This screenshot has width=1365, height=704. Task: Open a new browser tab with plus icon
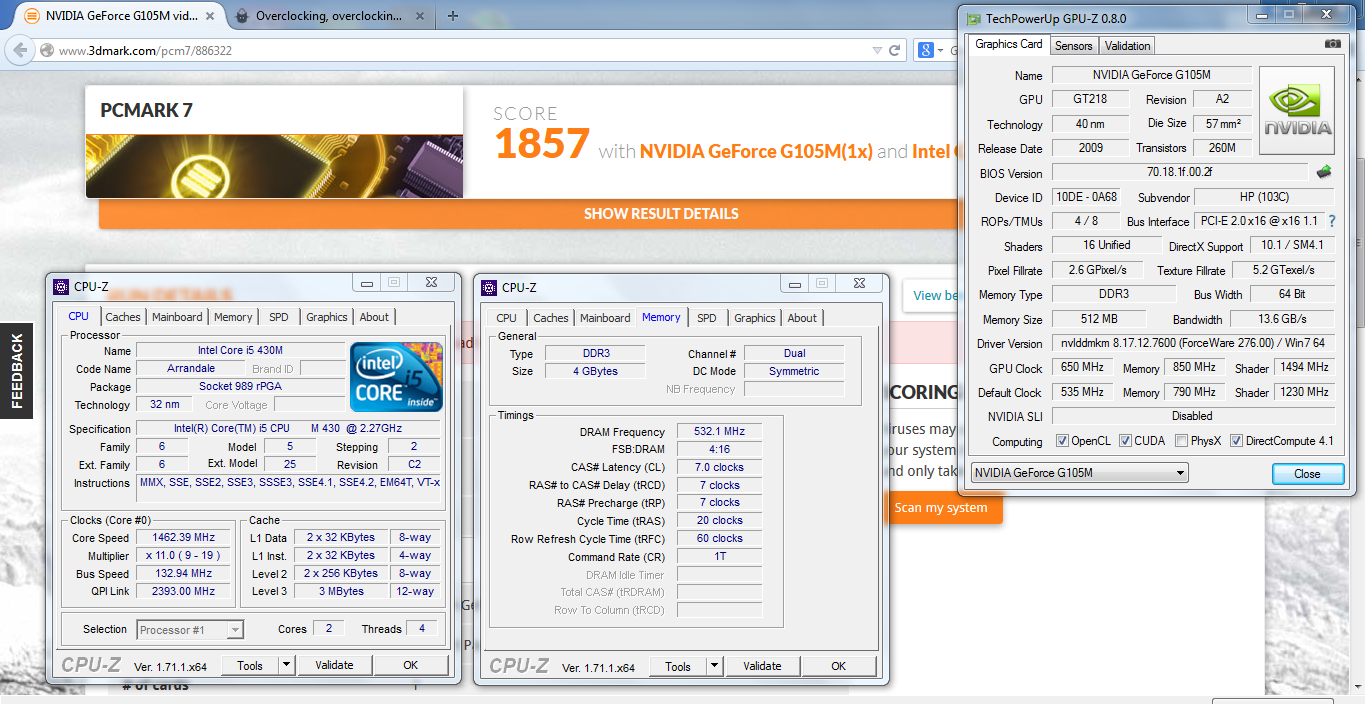click(x=453, y=16)
